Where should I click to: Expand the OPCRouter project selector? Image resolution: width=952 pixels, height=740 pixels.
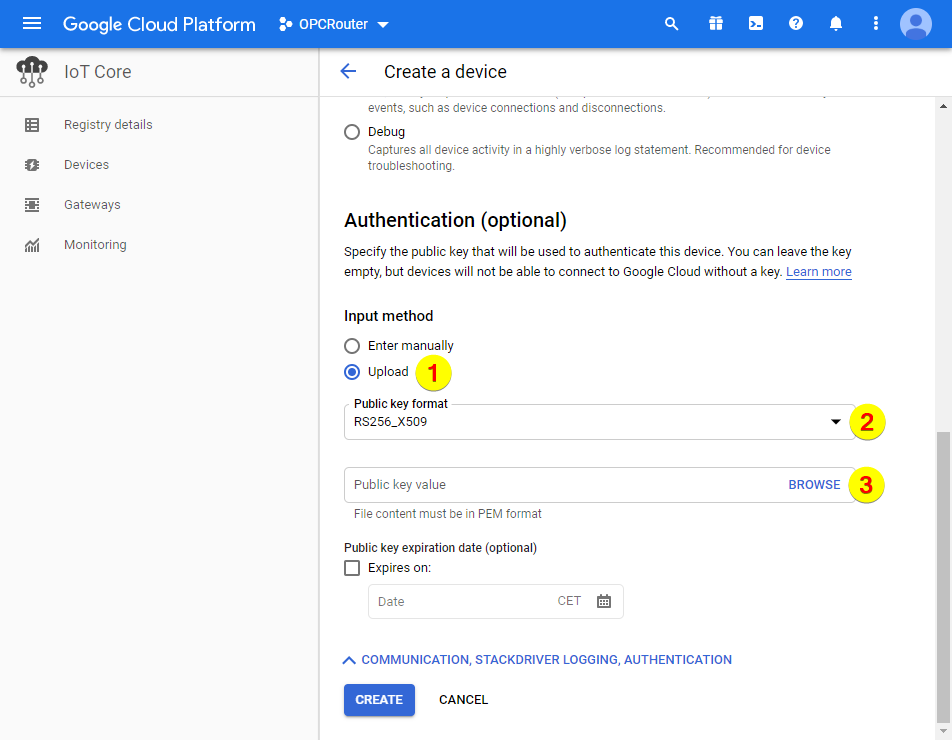coord(334,24)
